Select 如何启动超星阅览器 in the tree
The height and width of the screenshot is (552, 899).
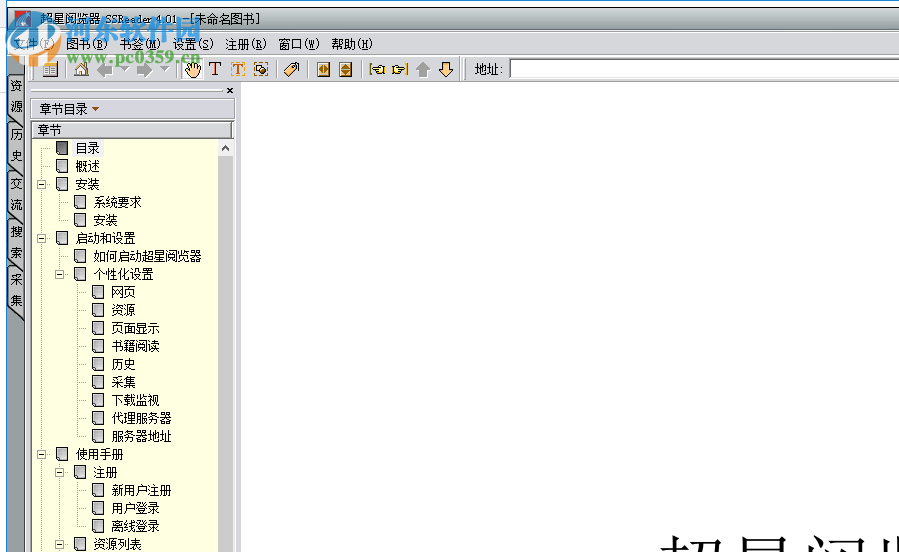pyautogui.click(x=147, y=256)
